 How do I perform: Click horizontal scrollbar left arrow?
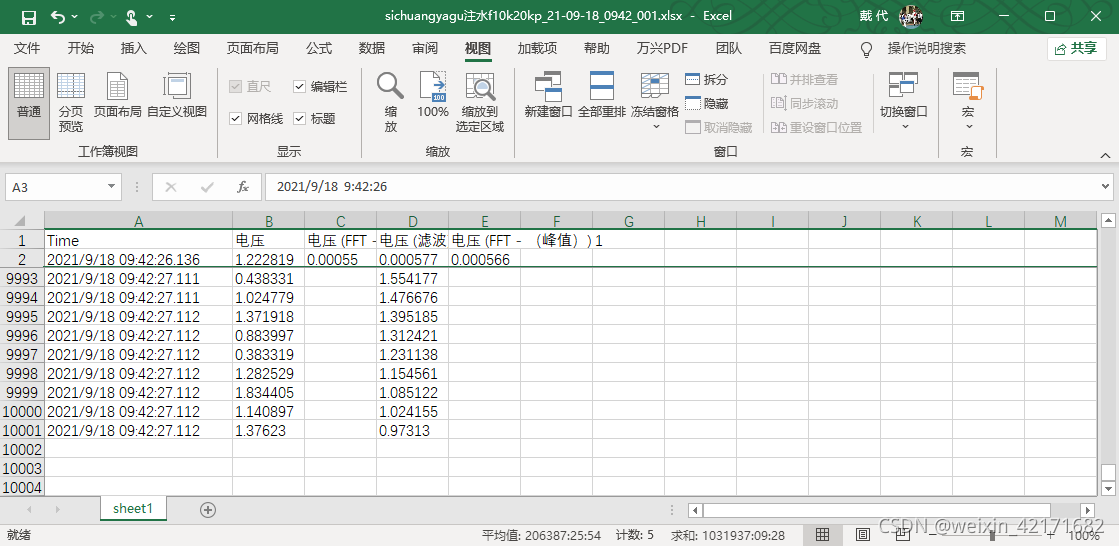(x=694, y=510)
